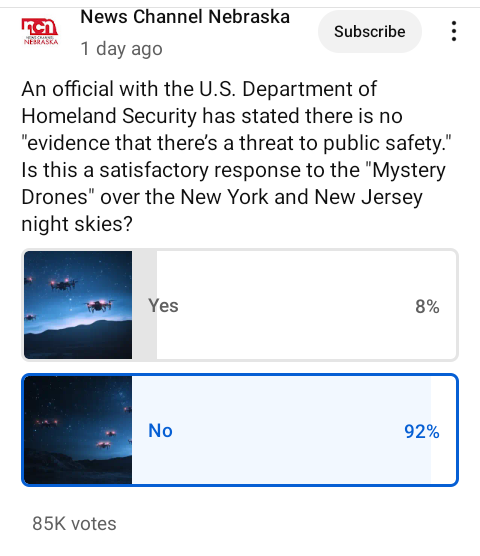Click the 8% result figure
This screenshot has height=556, width=480.
(427, 306)
